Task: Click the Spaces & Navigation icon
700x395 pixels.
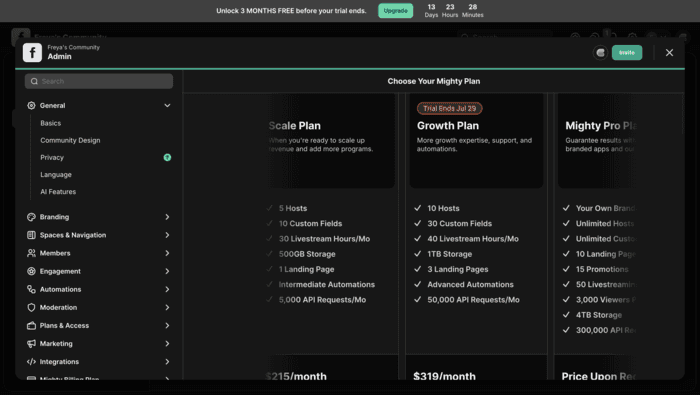Action: coord(31,235)
